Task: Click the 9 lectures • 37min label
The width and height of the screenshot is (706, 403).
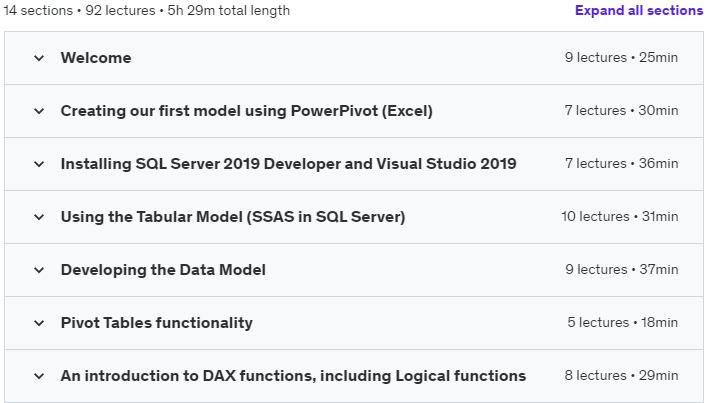Action: [621, 270]
